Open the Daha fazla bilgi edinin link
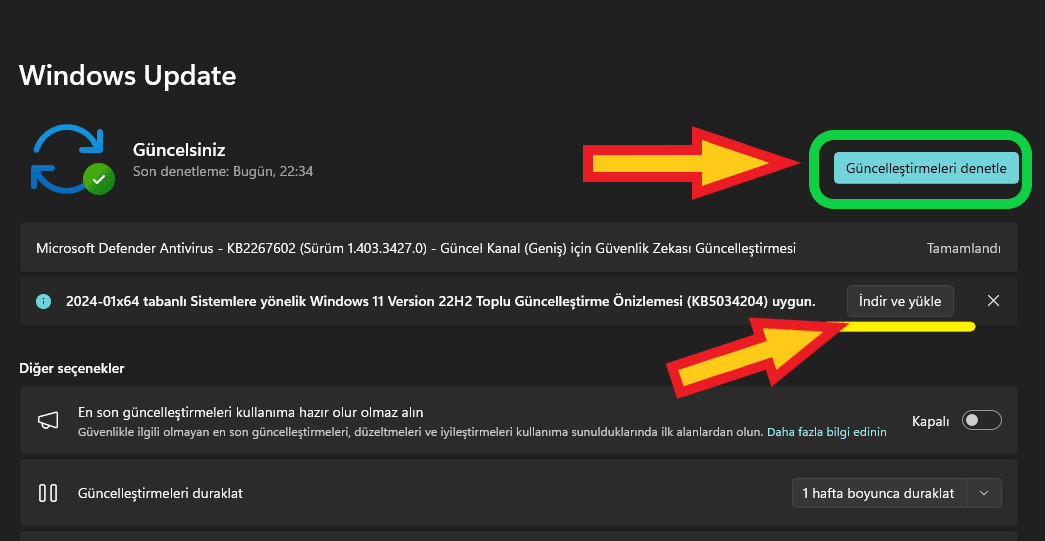The height and width of the screenshot is (541, 1045). tap(826, 432)
